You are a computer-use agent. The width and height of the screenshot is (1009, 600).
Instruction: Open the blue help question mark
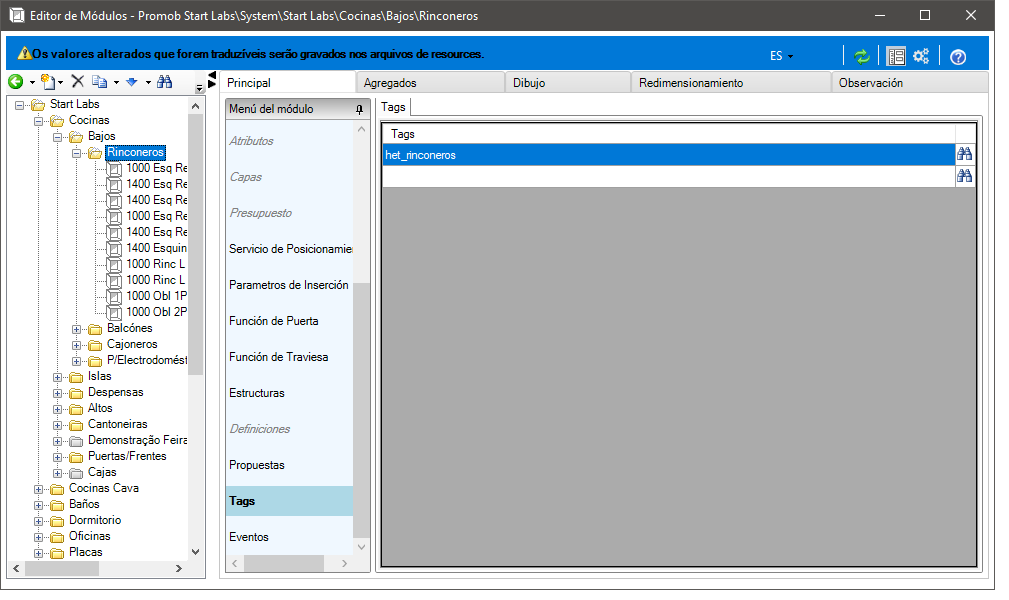(x=958, y=57)
